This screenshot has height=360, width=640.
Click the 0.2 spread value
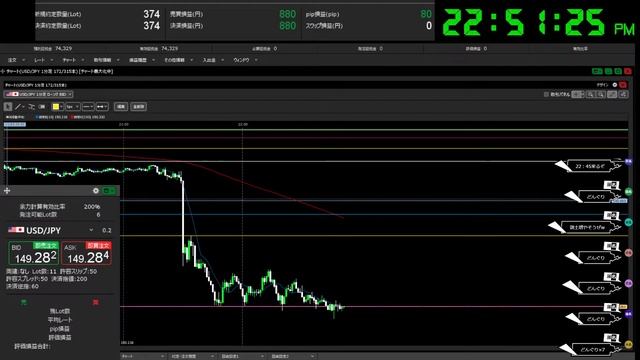(107, 231)
